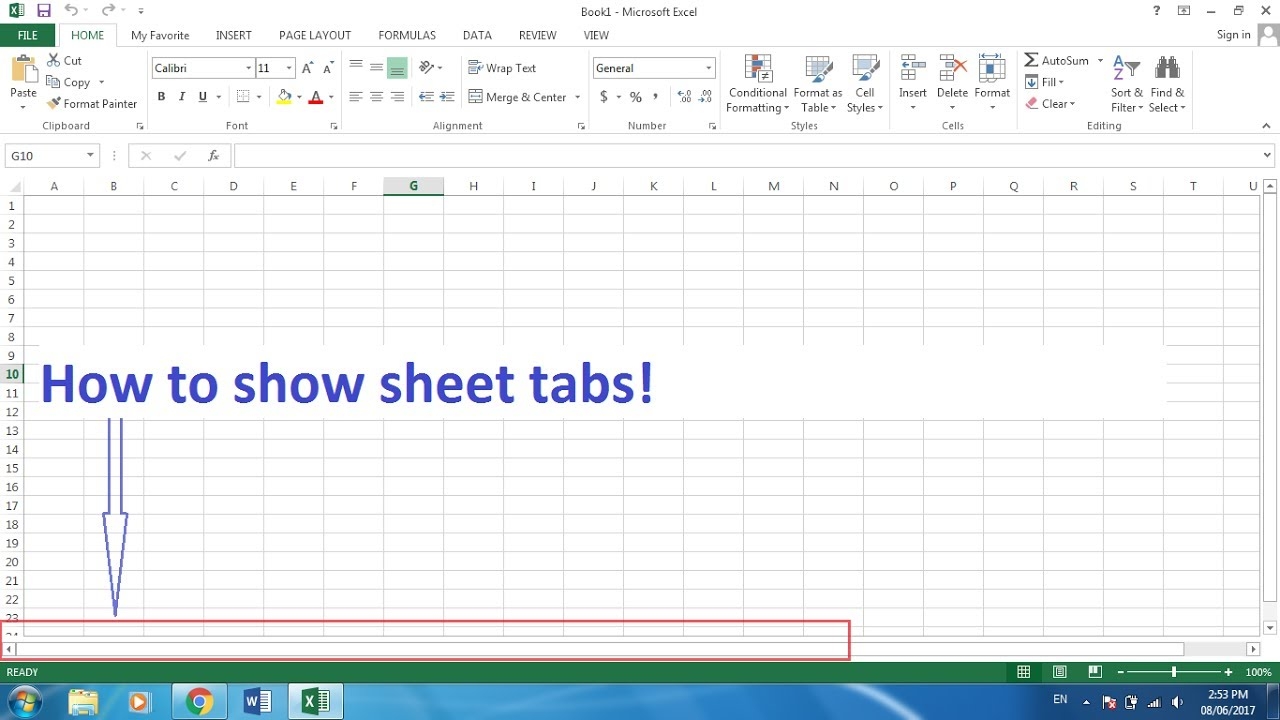Toggle Bold formatting
This screenshot has height=720, width=1280.
[x=161, y=97]
